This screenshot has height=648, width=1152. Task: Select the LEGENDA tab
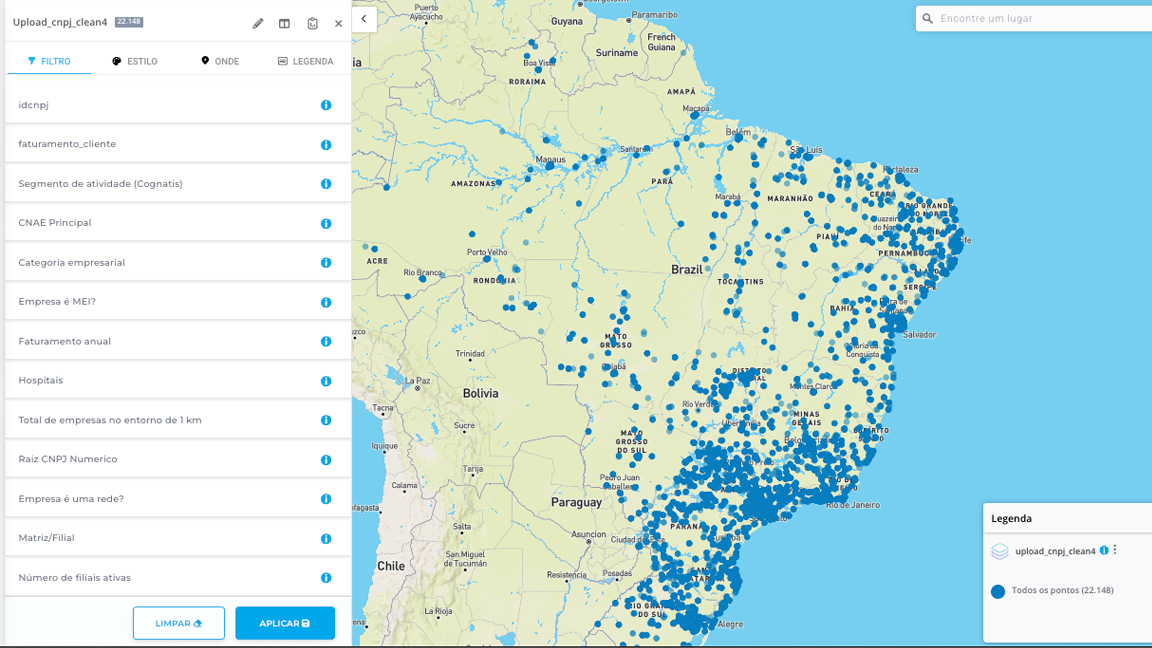coord(306,61)
